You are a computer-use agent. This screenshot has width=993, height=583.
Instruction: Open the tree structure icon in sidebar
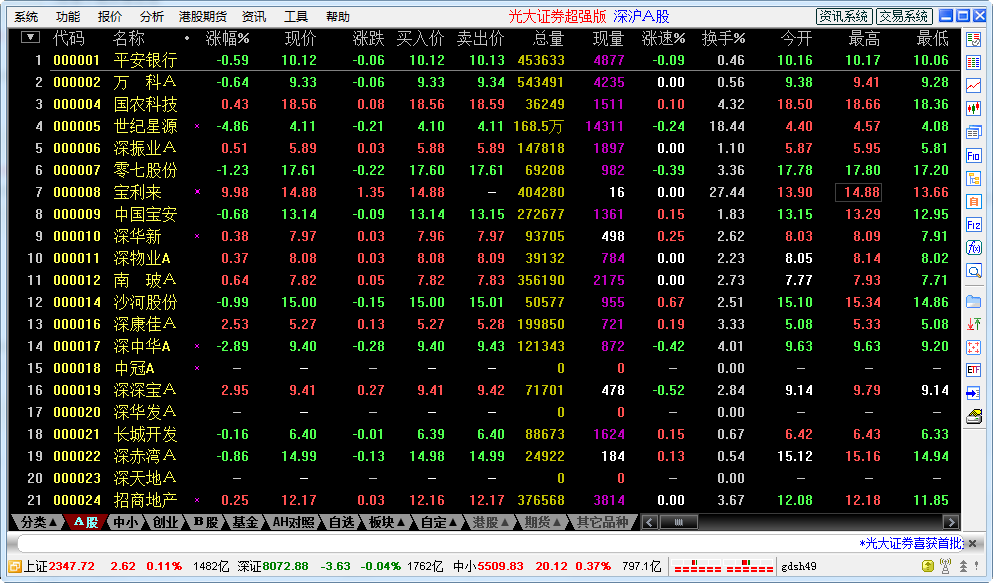[973, 179]
